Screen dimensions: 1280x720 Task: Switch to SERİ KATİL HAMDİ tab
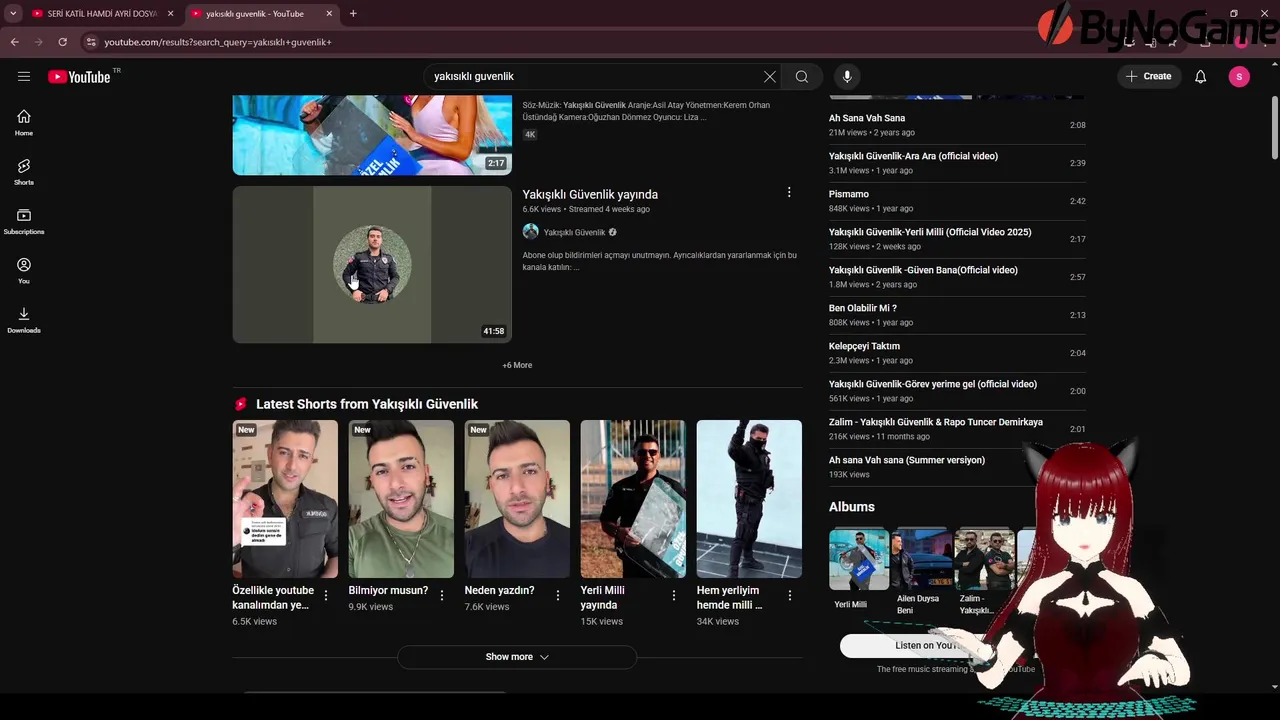(x=102, y=13)
